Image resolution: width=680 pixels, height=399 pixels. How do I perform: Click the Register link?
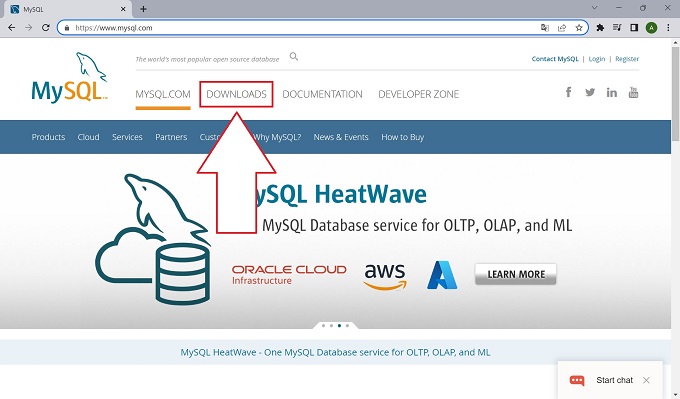(x=627, y=59)
